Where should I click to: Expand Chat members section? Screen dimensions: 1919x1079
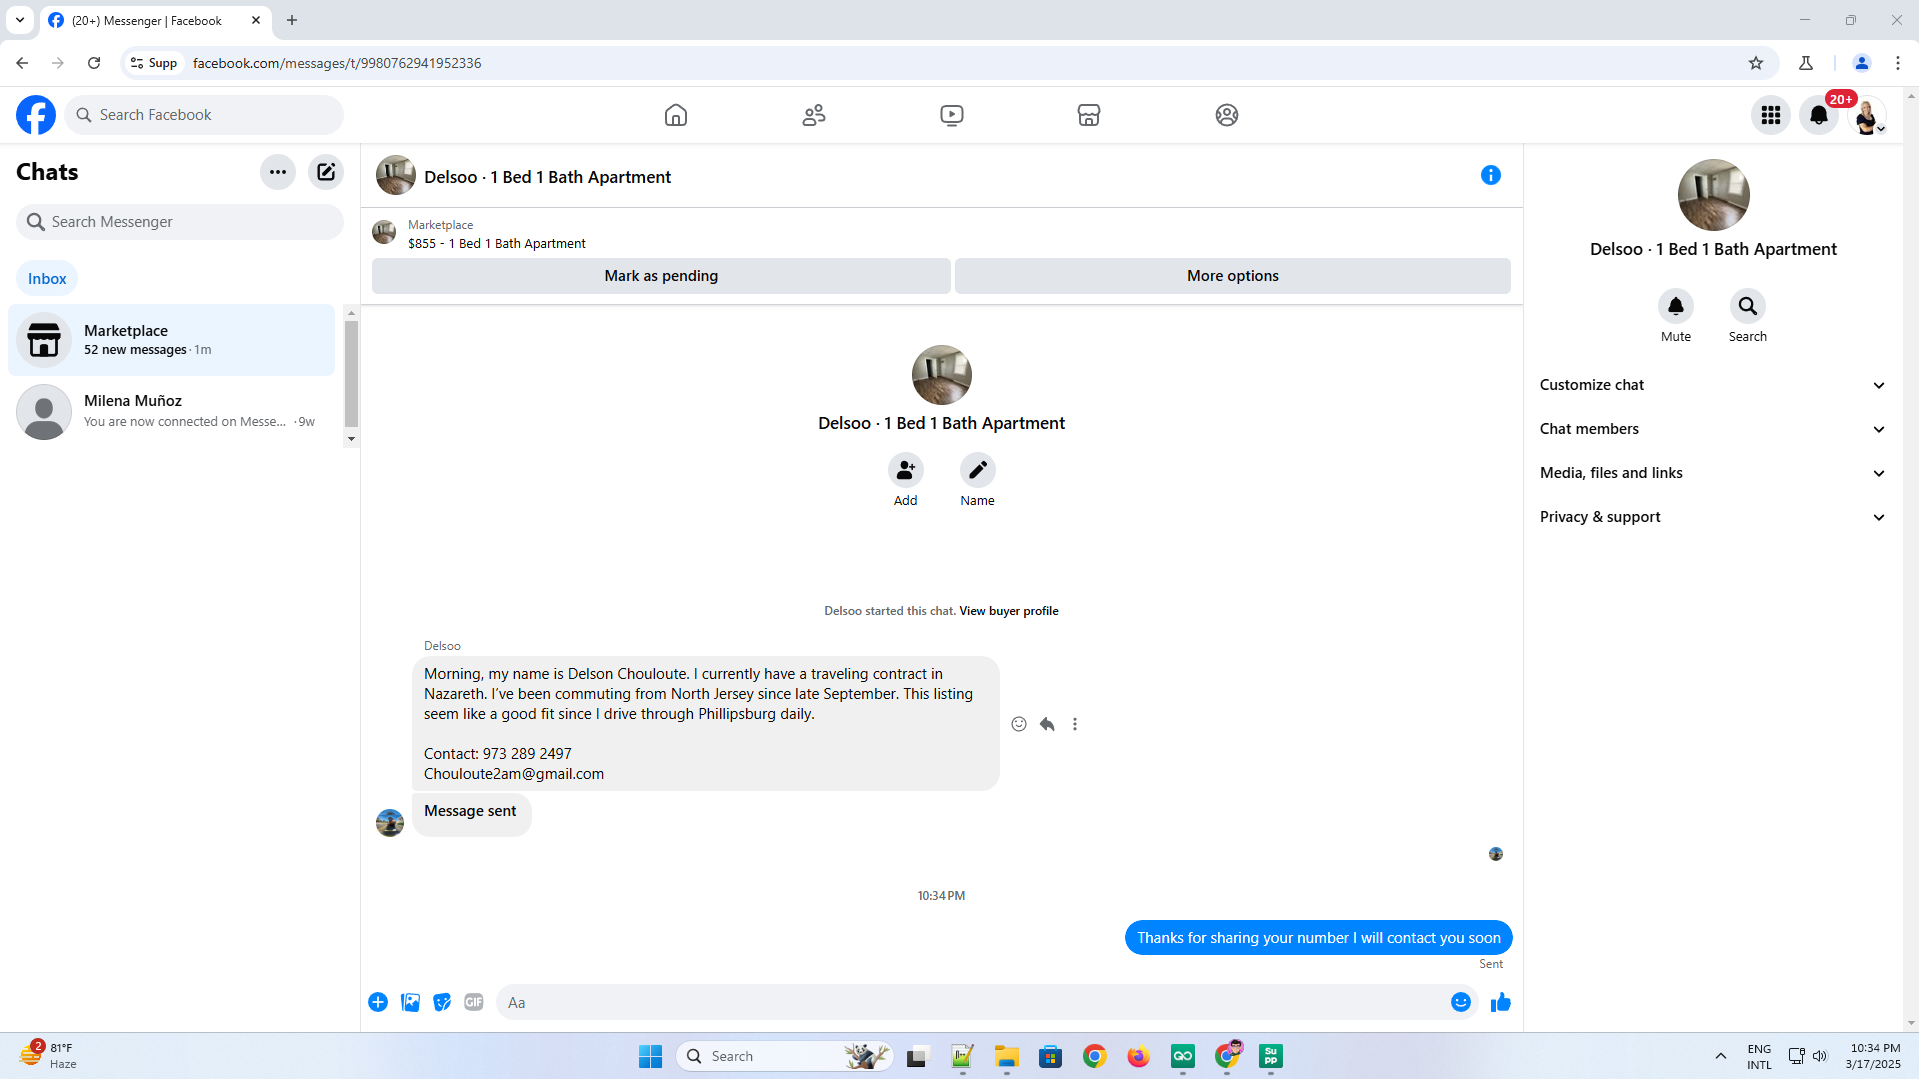[1713, 429]
